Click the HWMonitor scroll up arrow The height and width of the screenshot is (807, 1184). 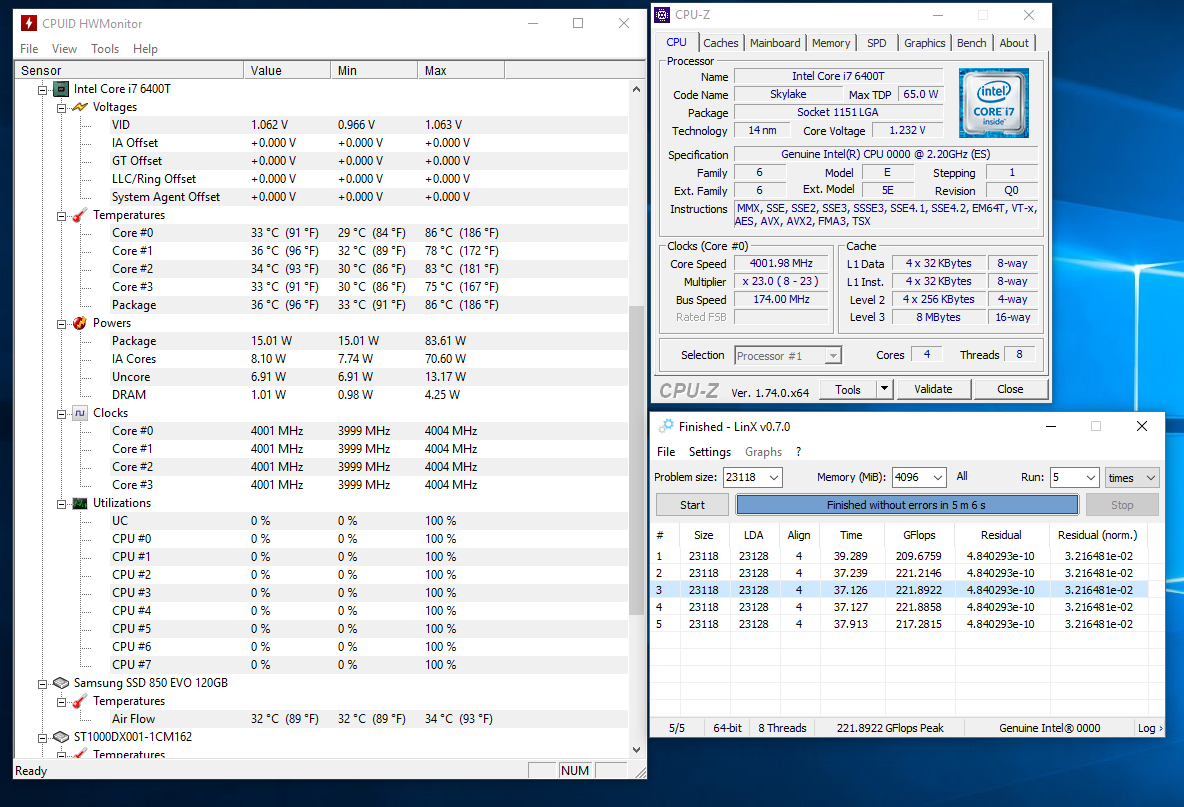click(636, 89)
